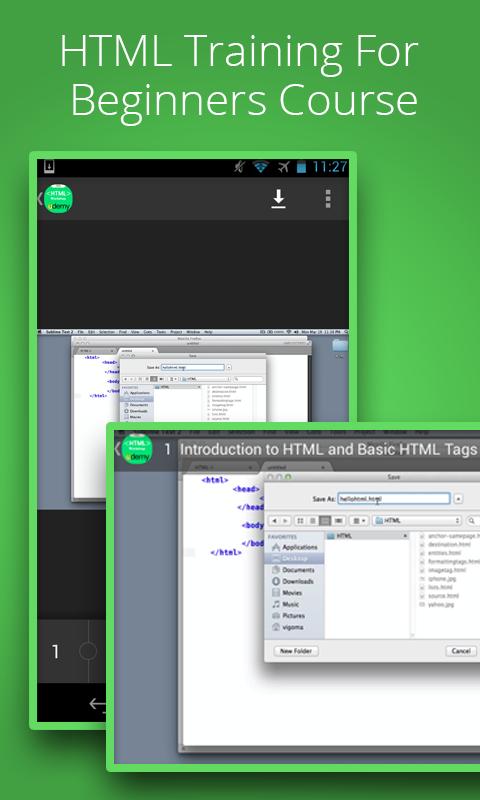Tap the lecture number 1 in the list
The height and width of the screenshot is (800, 480).
click(55, 652)
